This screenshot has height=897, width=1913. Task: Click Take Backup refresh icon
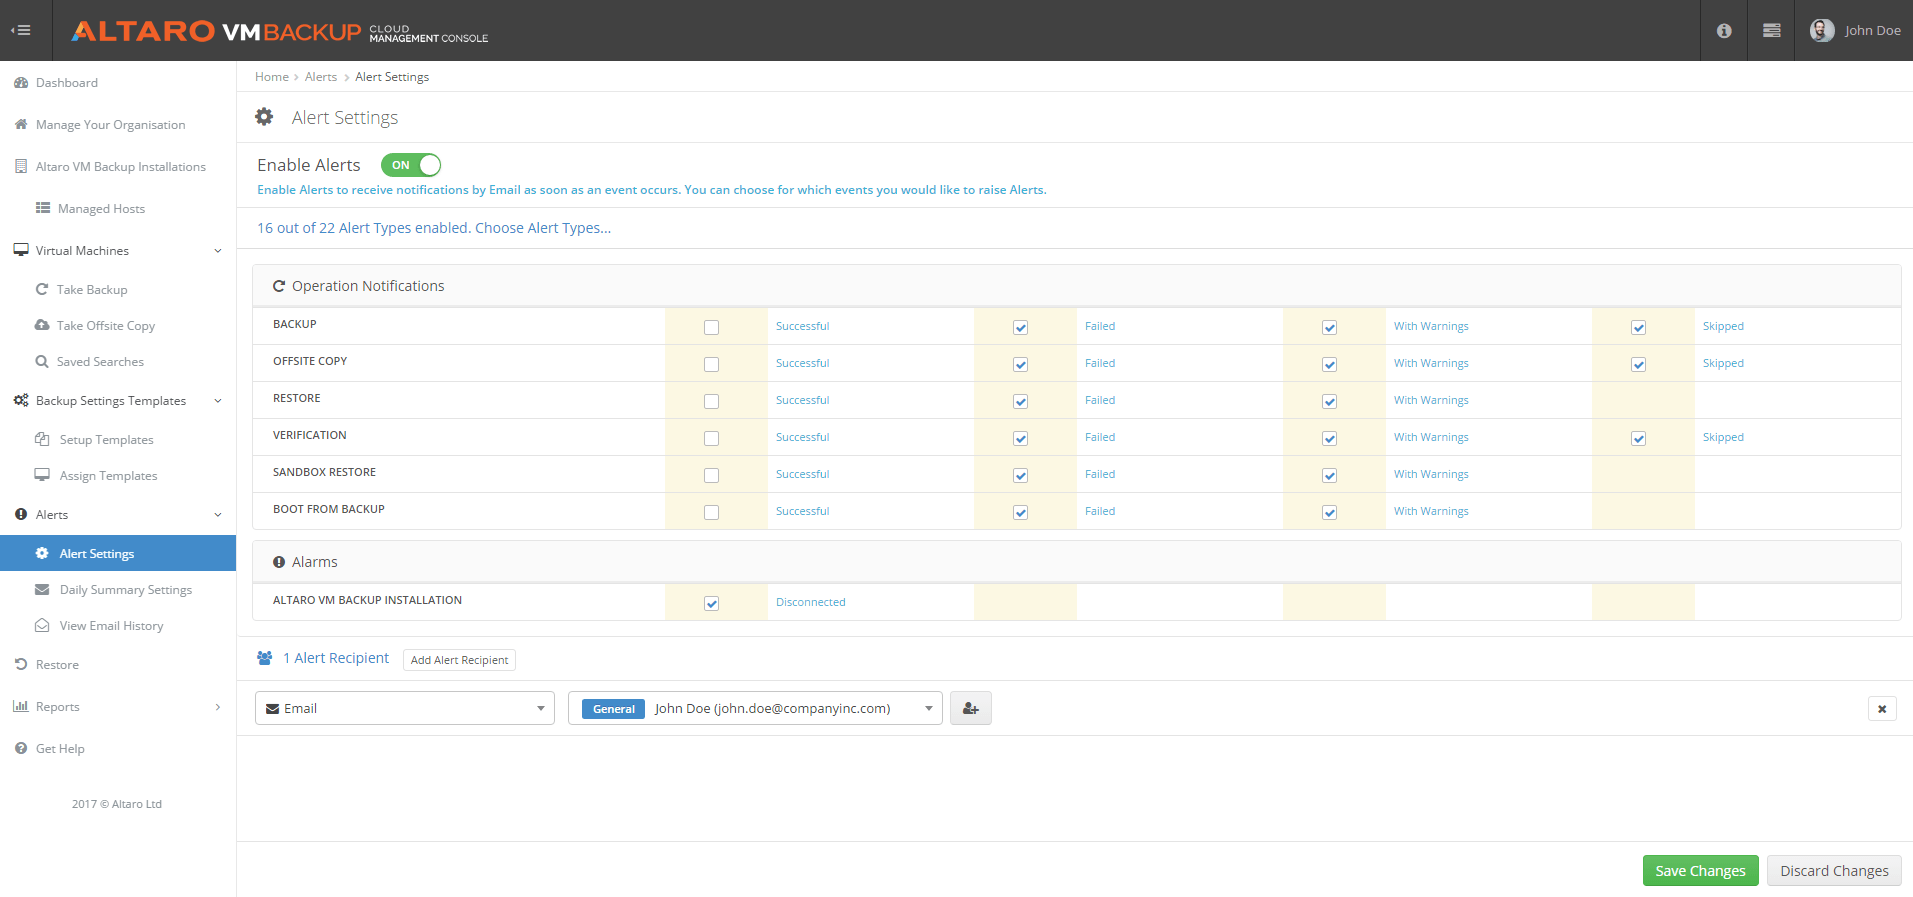coord(42,290)
